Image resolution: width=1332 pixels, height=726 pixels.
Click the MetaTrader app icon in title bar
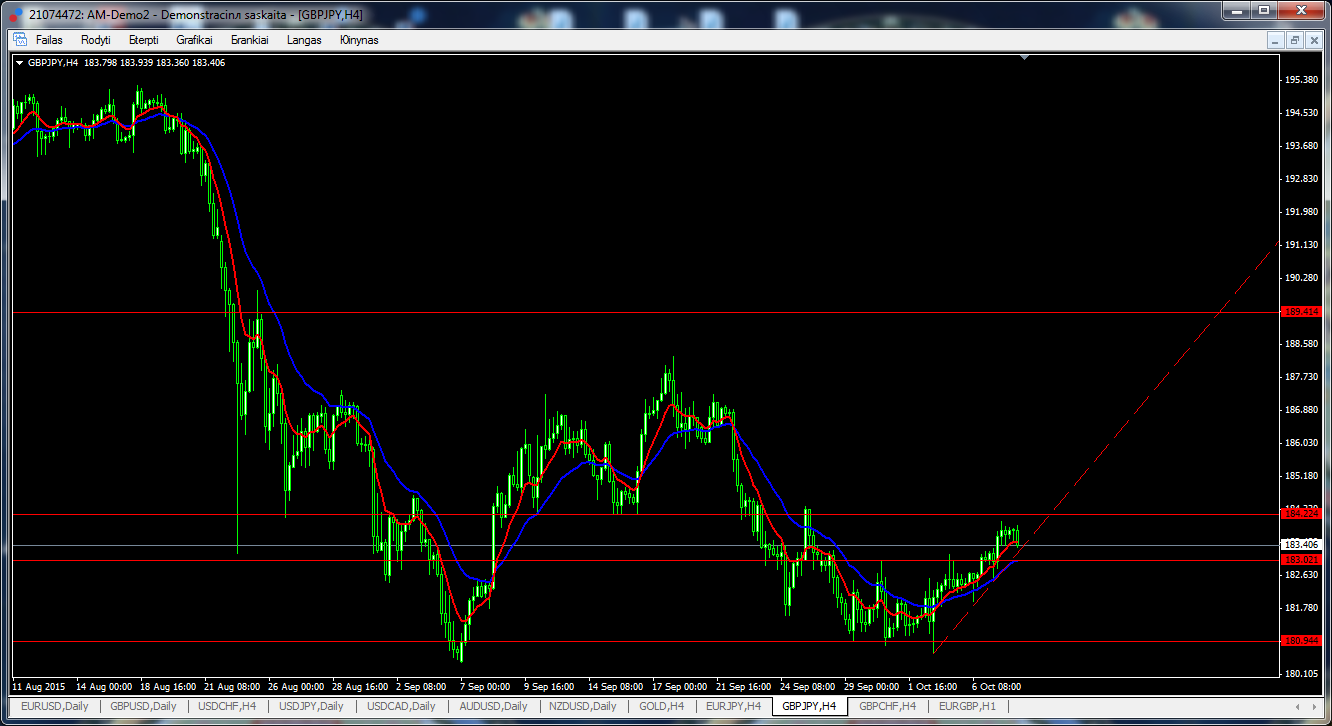15,14
